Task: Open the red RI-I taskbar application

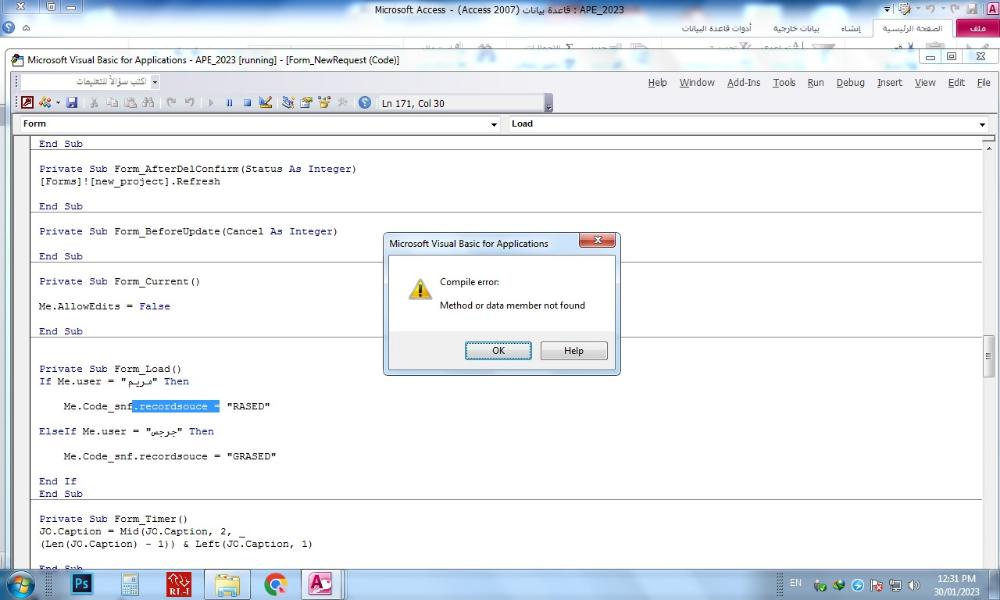Action: tap(179, 584)
